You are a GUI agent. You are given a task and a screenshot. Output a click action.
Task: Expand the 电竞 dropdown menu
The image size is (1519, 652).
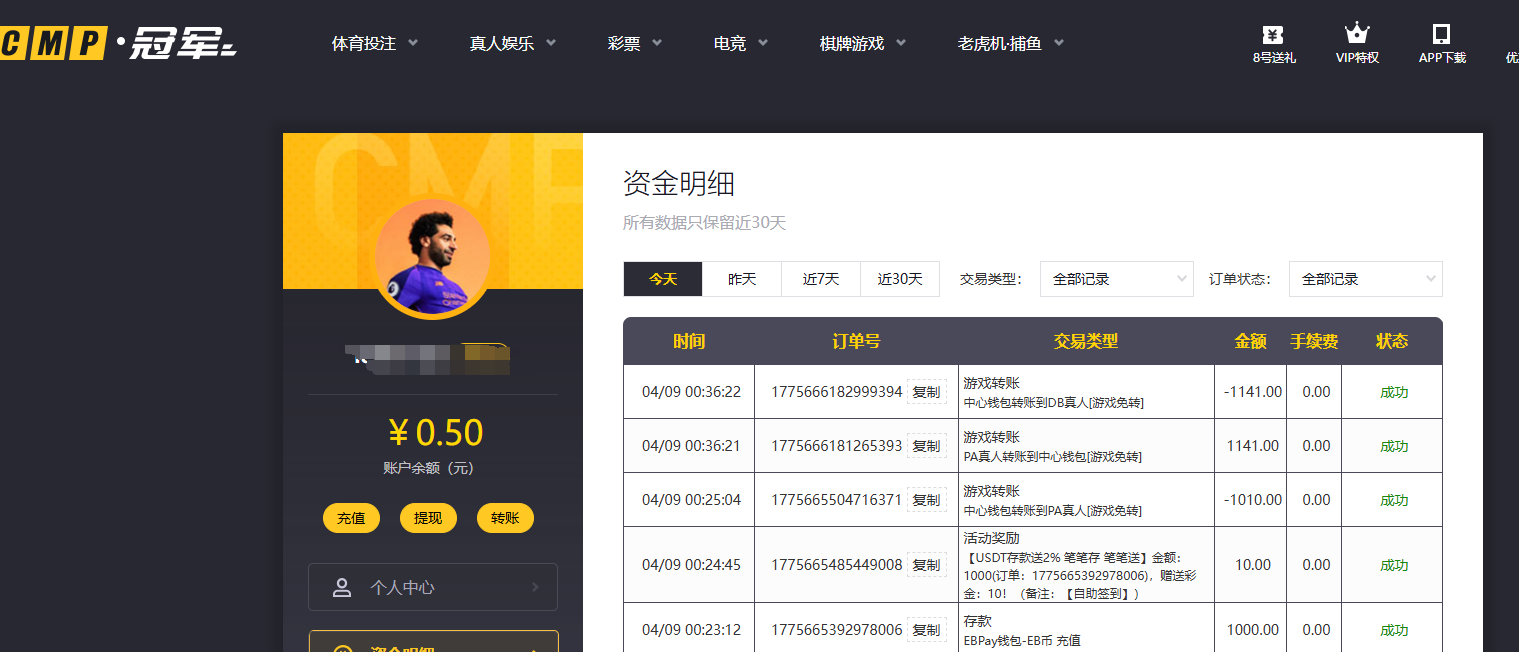tap(740, 44)
